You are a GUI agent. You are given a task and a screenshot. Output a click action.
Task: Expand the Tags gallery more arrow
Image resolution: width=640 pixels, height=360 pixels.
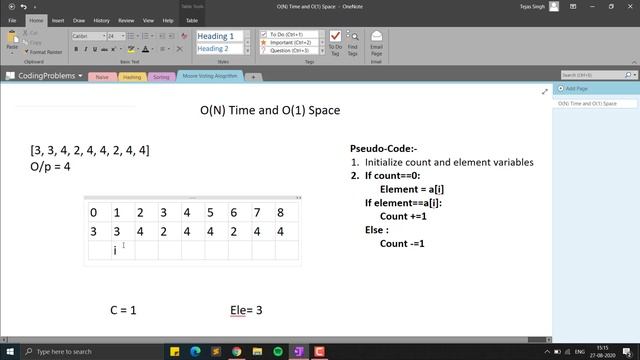[x=322, y=51]
